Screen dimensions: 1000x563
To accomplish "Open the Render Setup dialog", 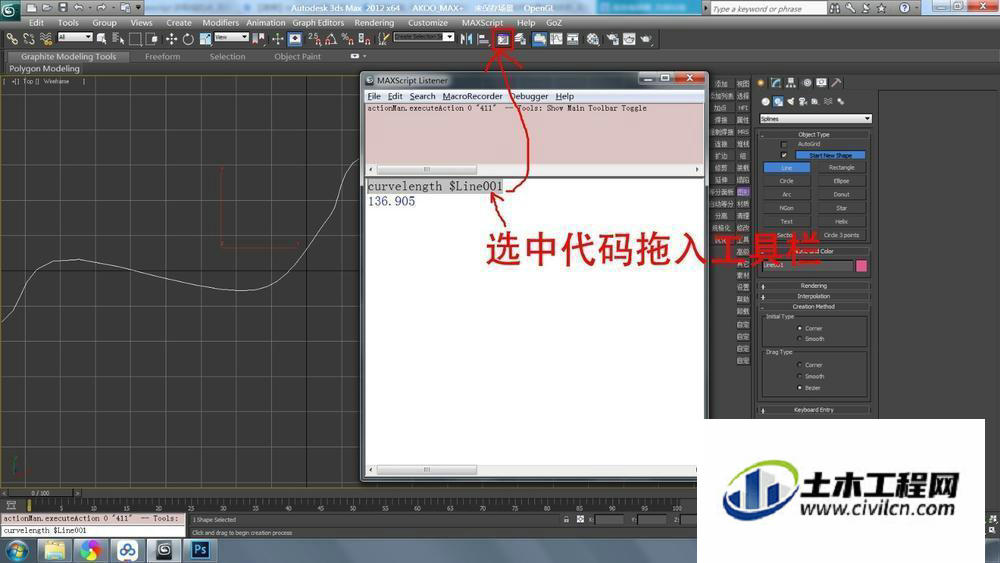I will coord(613,40).
